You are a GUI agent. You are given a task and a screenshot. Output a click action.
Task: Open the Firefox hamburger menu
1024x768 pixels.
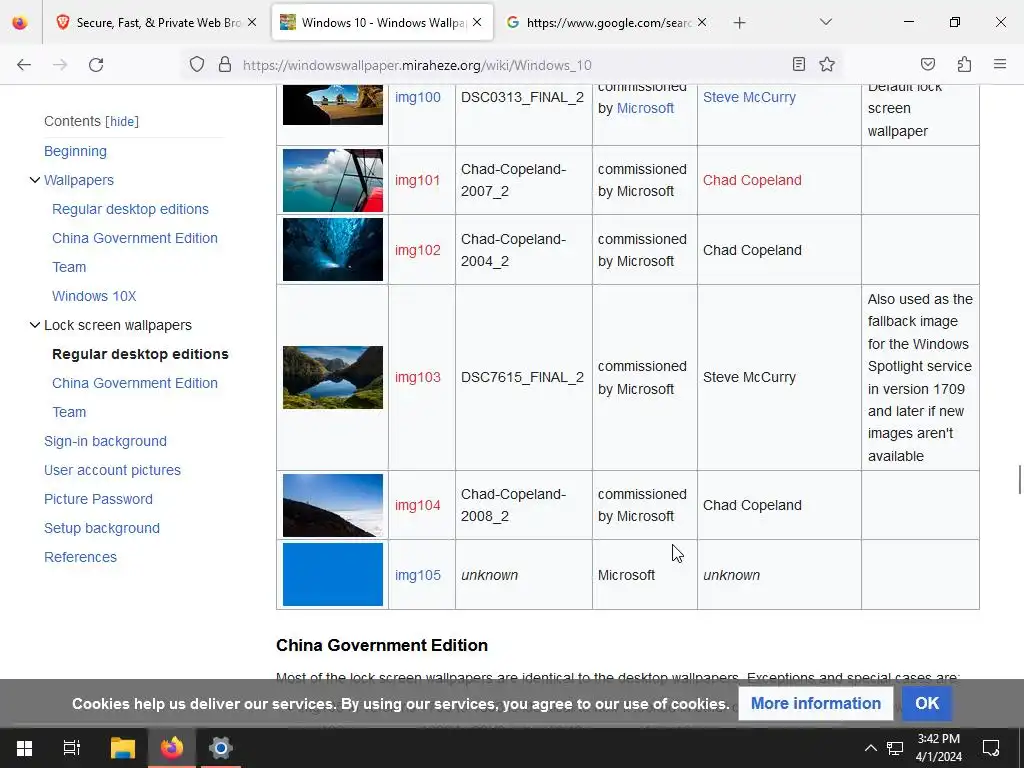point(1000,64)
